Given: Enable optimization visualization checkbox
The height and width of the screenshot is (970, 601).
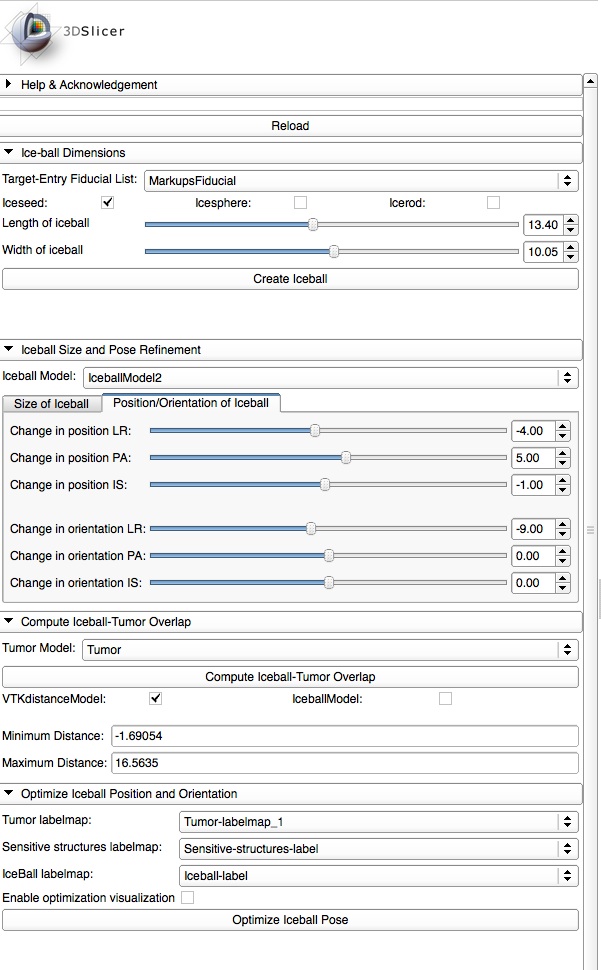Looking at the screenshot, I should coord(187,898).
